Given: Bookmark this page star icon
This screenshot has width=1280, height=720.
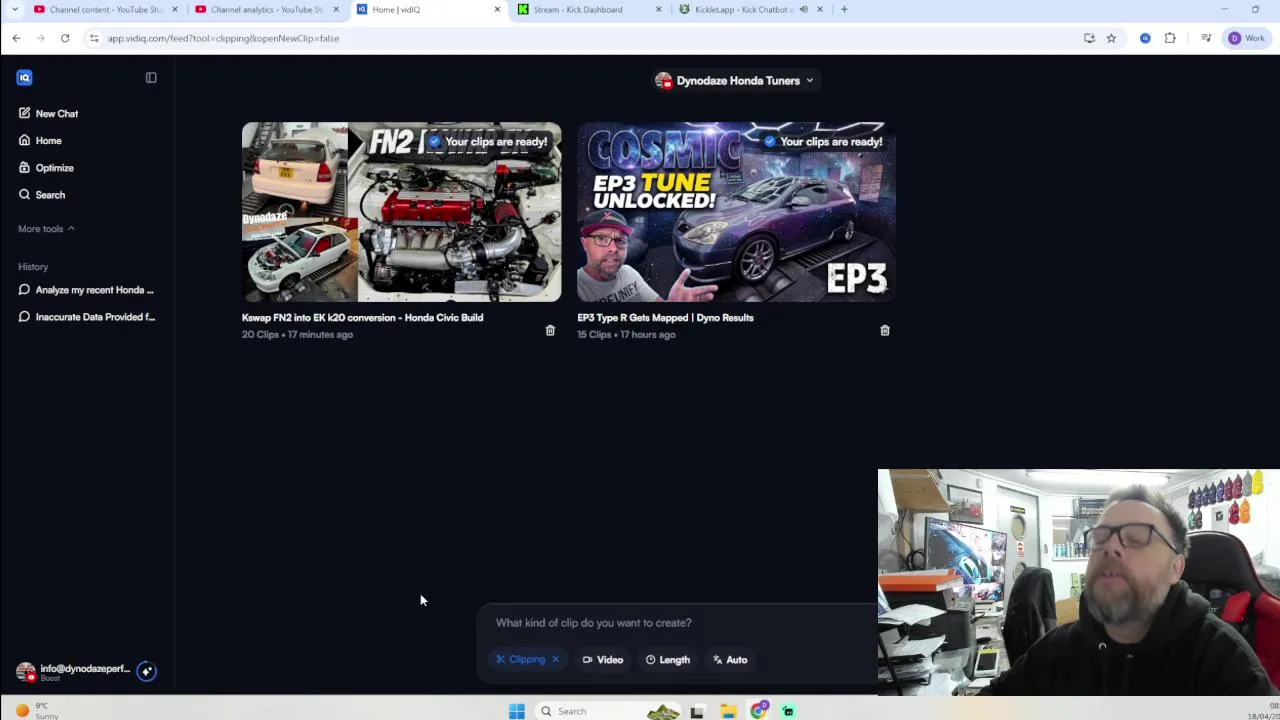Looking at the screenshot, I should click(1111, 38).
